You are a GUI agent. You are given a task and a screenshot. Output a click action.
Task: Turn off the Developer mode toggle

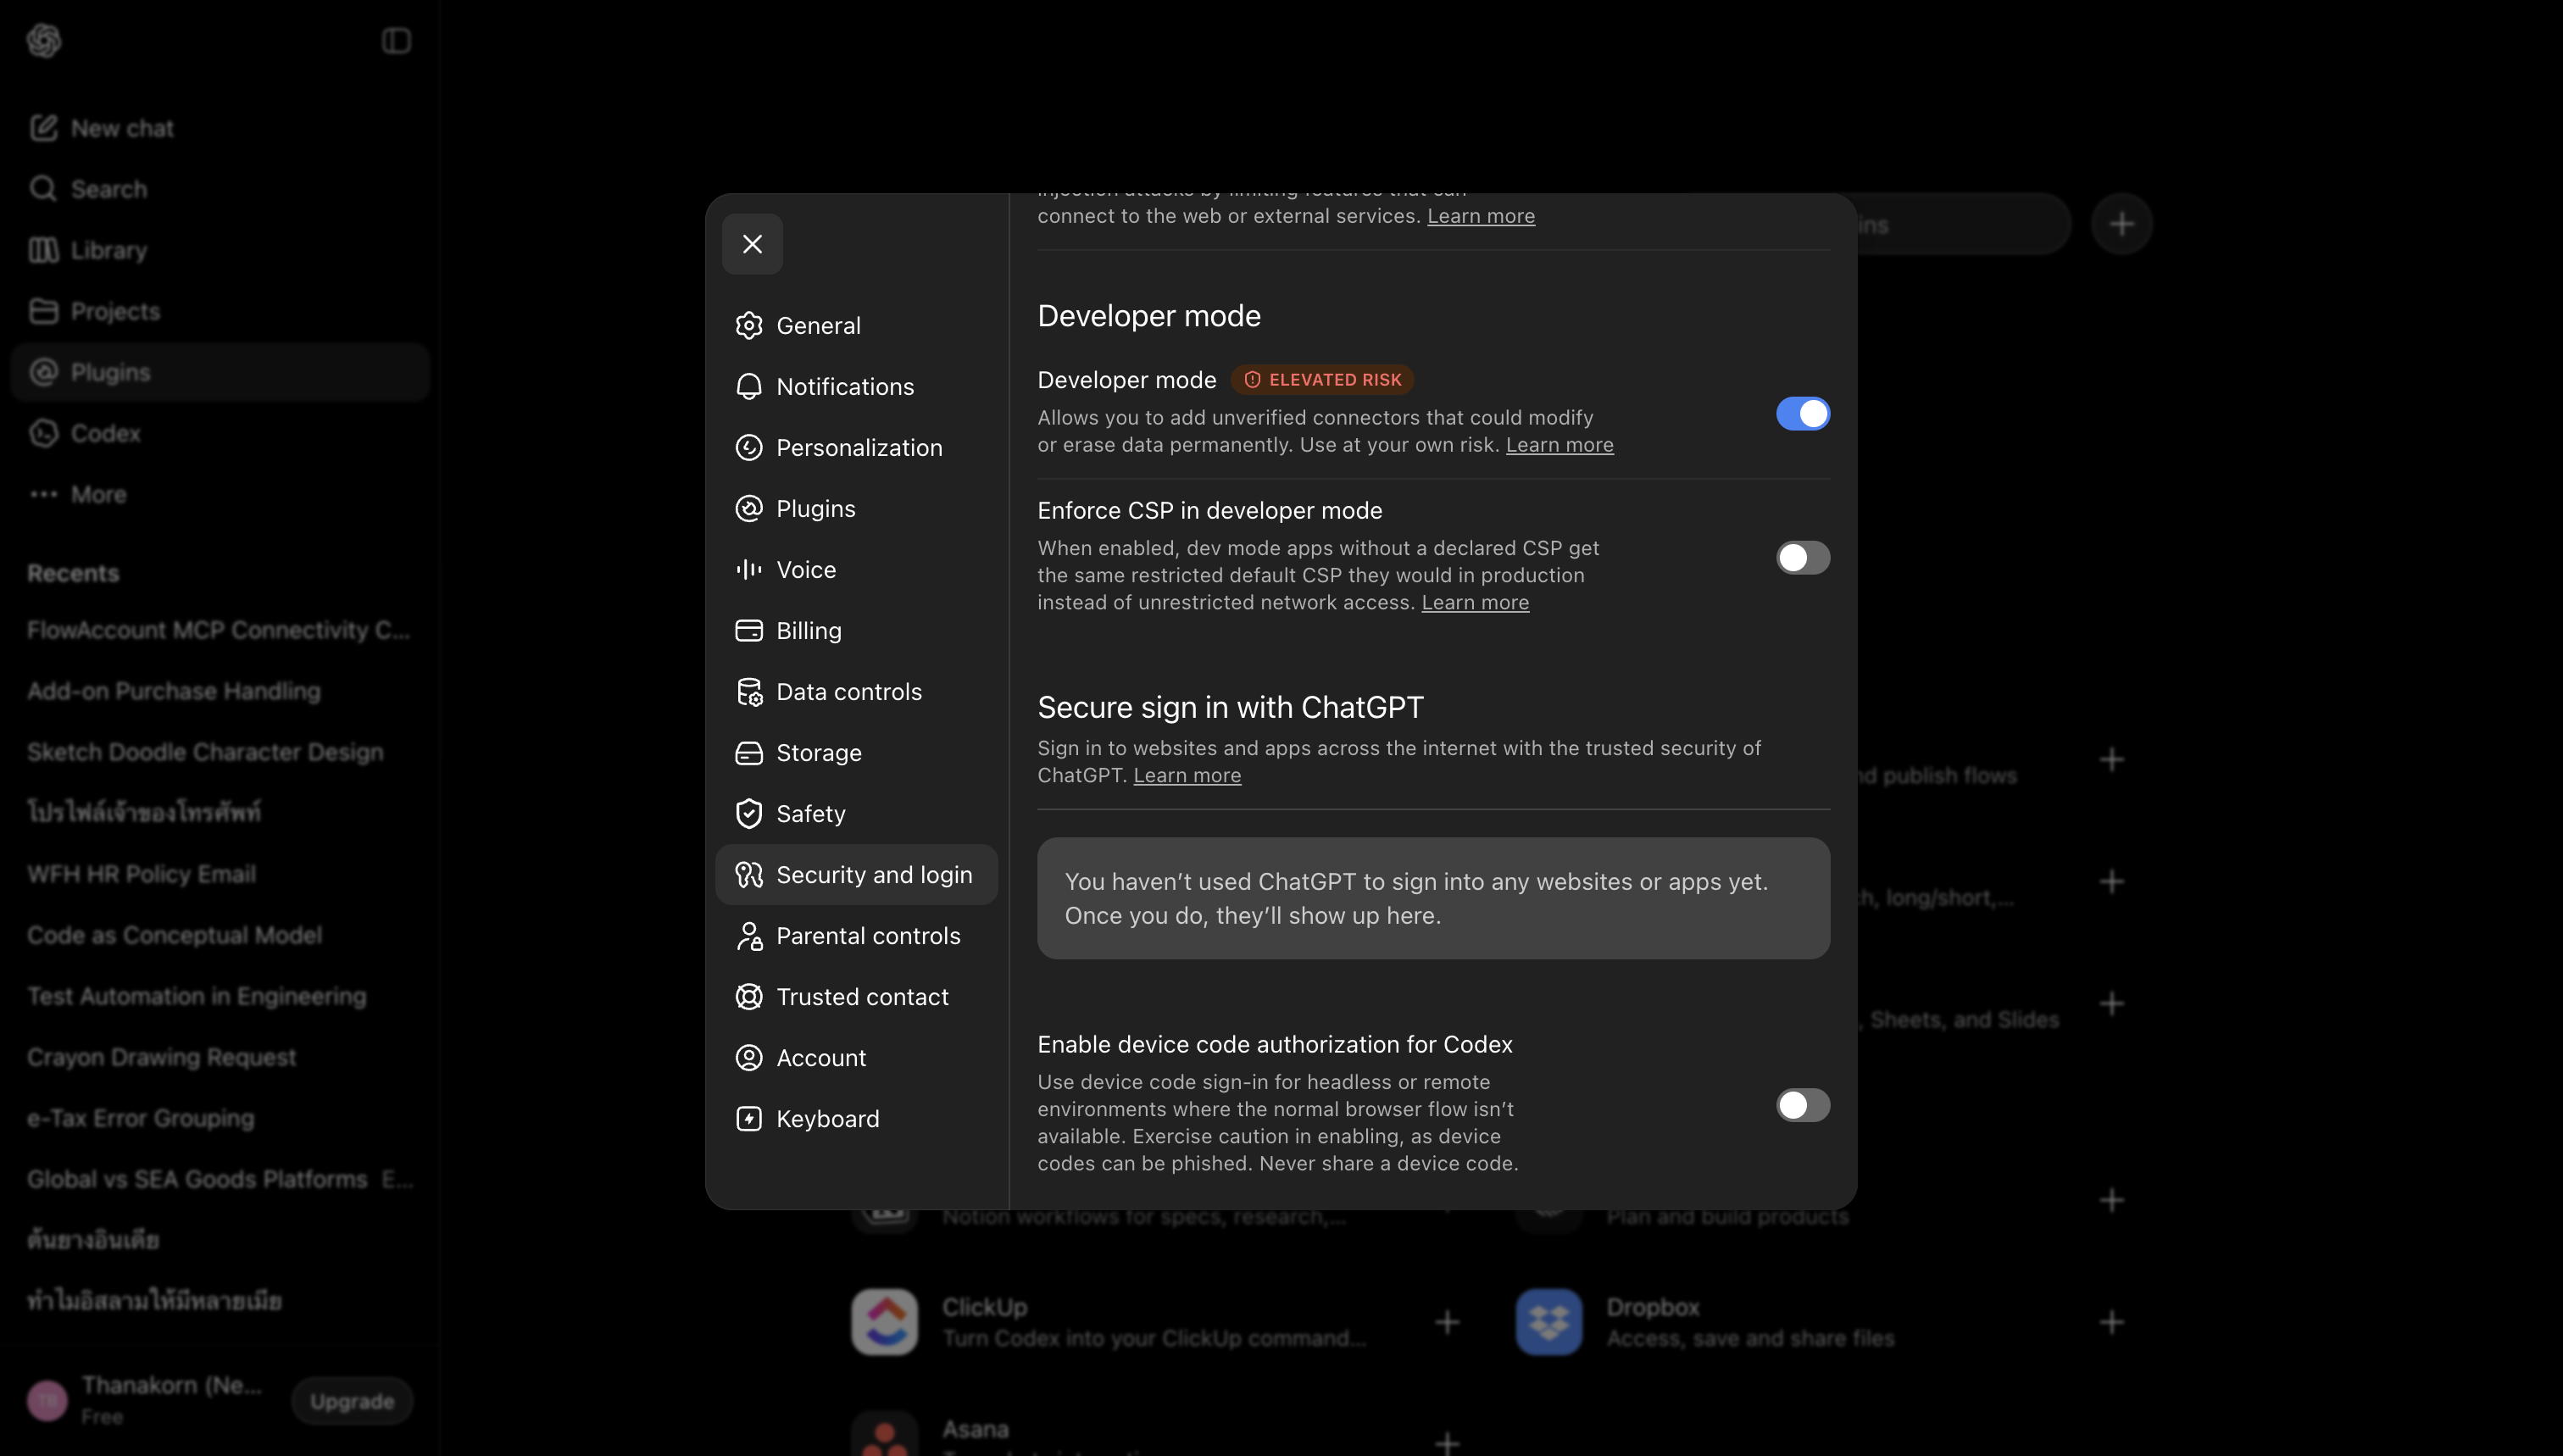pos(1803,413)
